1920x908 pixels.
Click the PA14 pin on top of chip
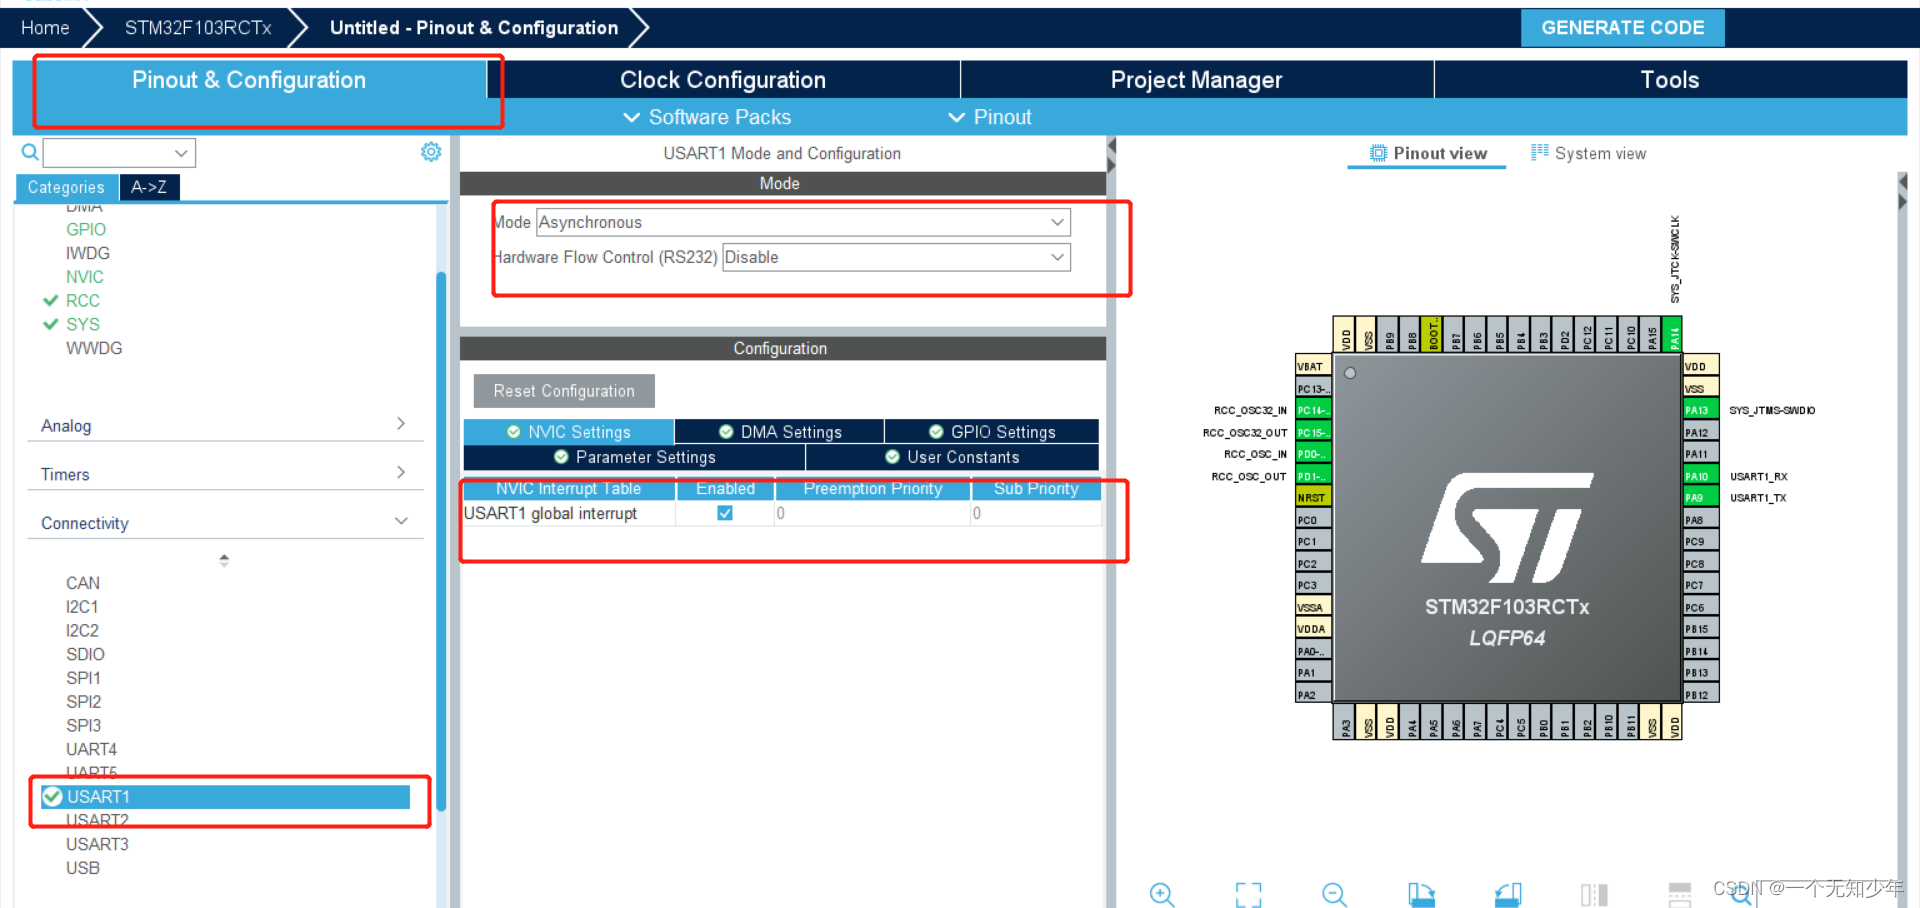click(1673, 335)
